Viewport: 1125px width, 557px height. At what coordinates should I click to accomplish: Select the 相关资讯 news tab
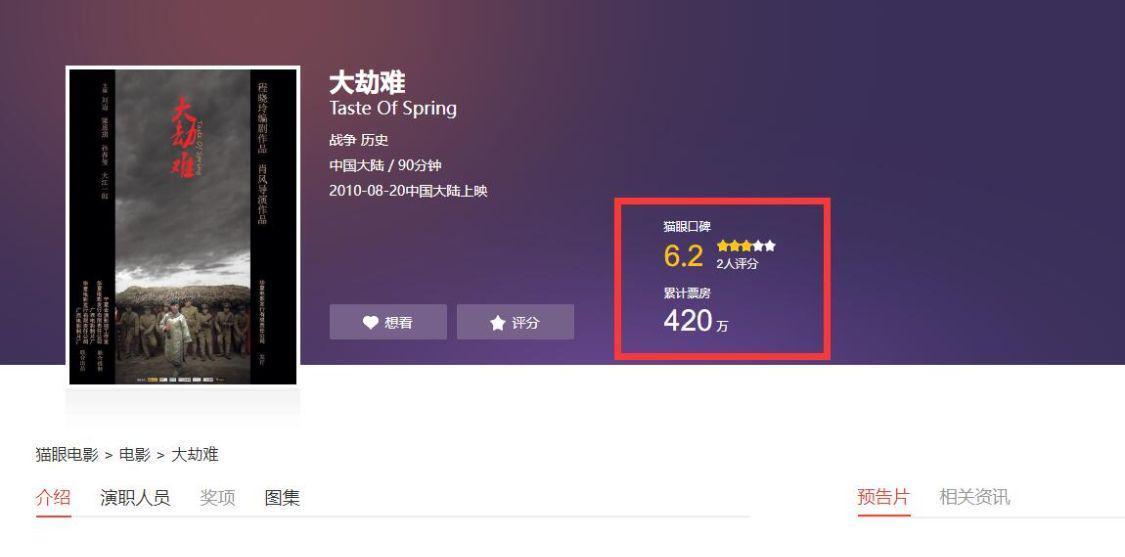tap(974, 497)
